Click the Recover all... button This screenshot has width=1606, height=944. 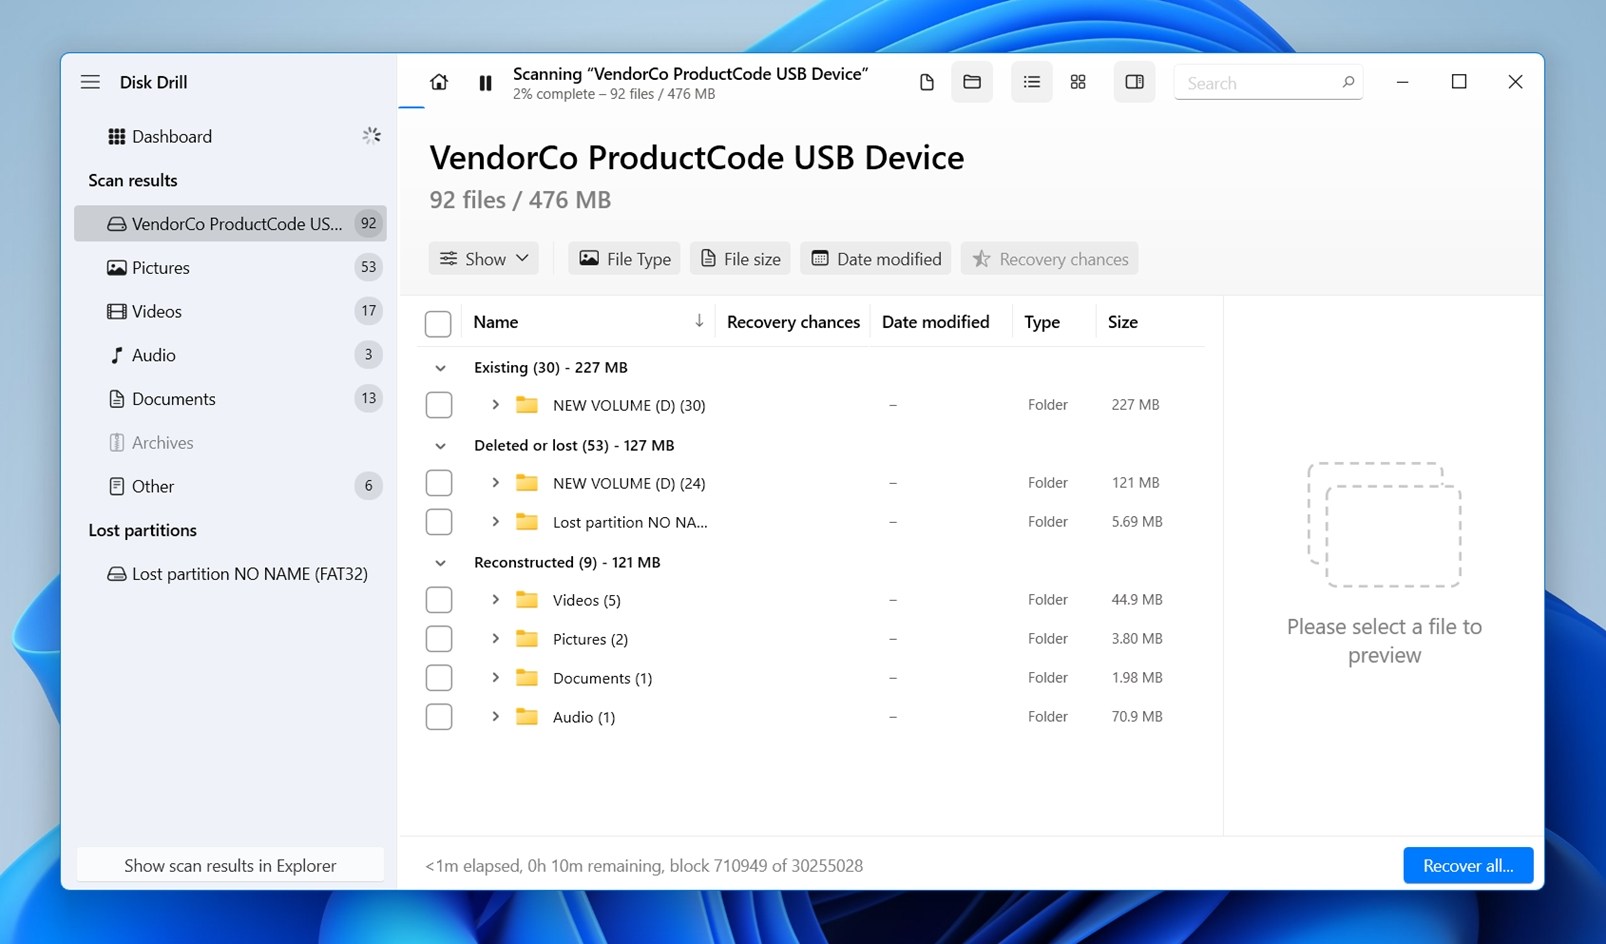[1467, 865]
